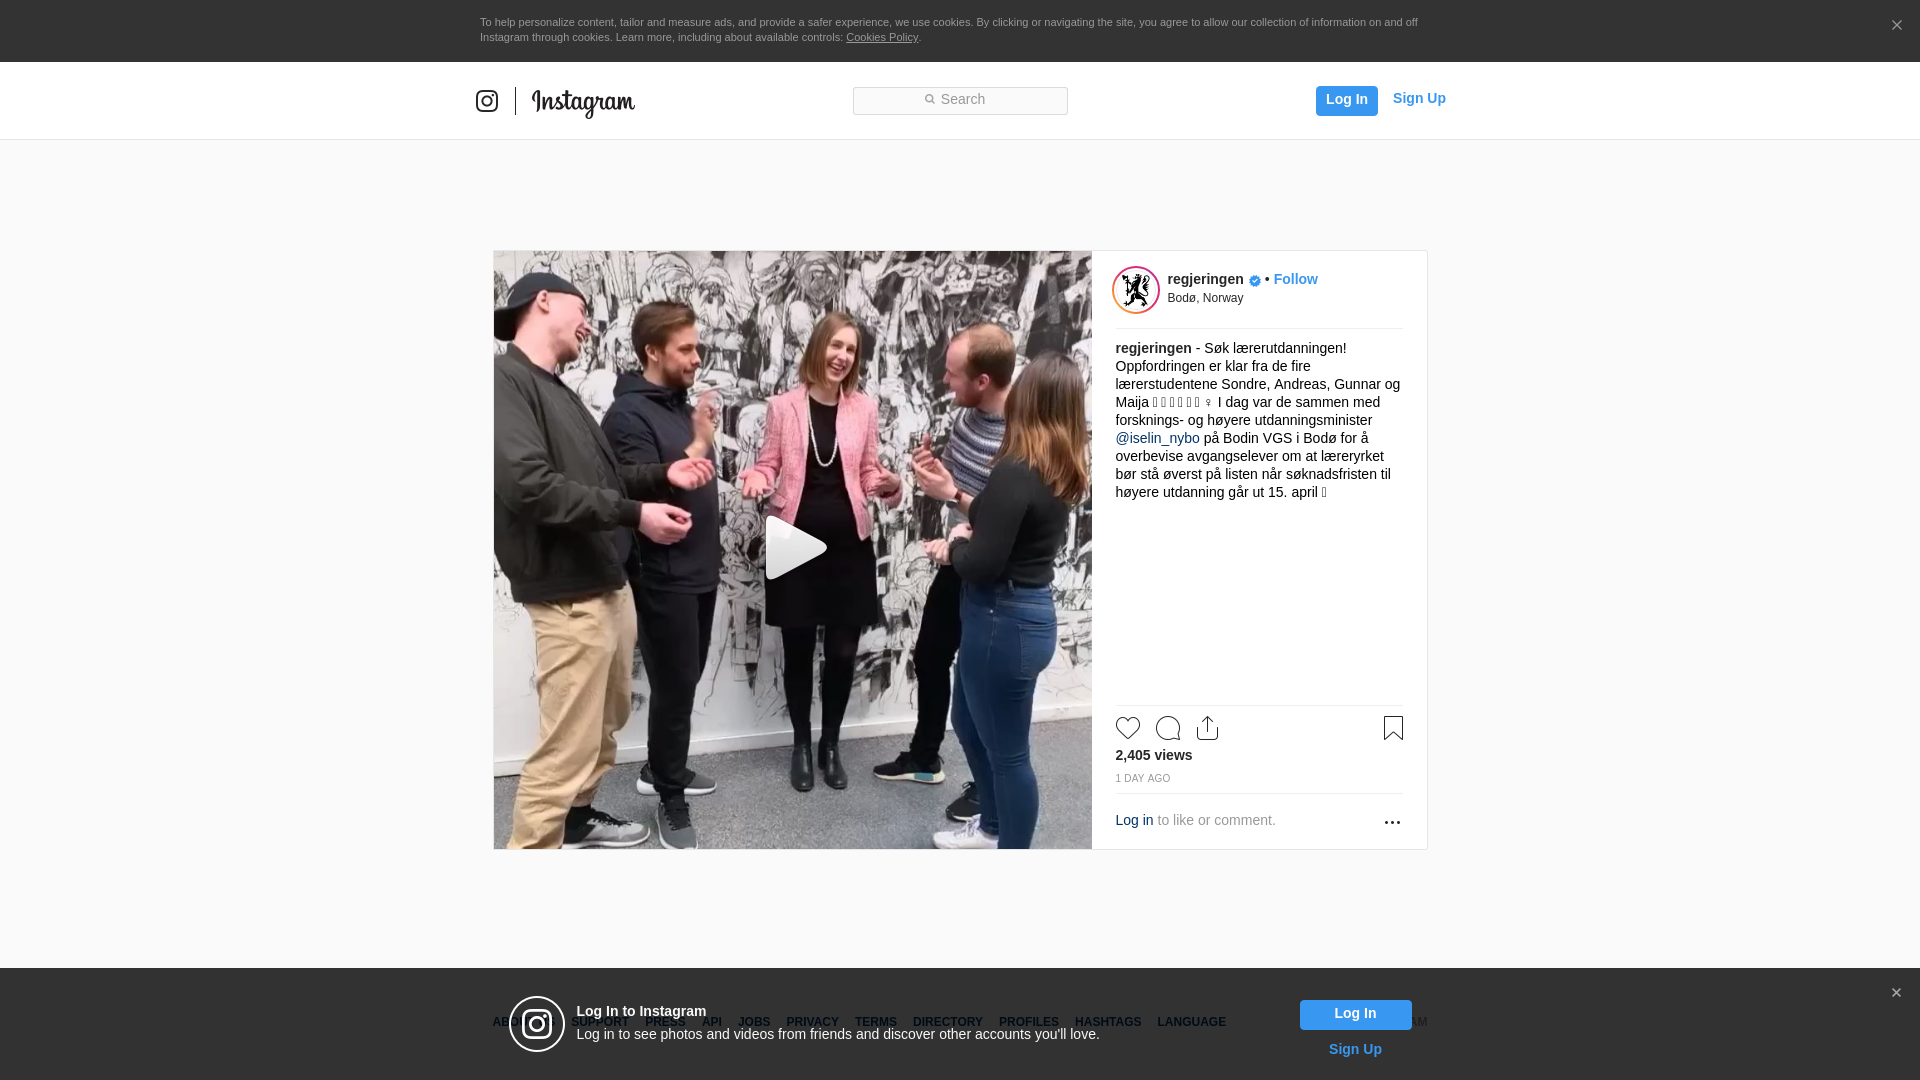Click the 2,405 views count
The width and height of the screenshot is (1920, 1080).
pyautogui.click(x=1153, y=755)
